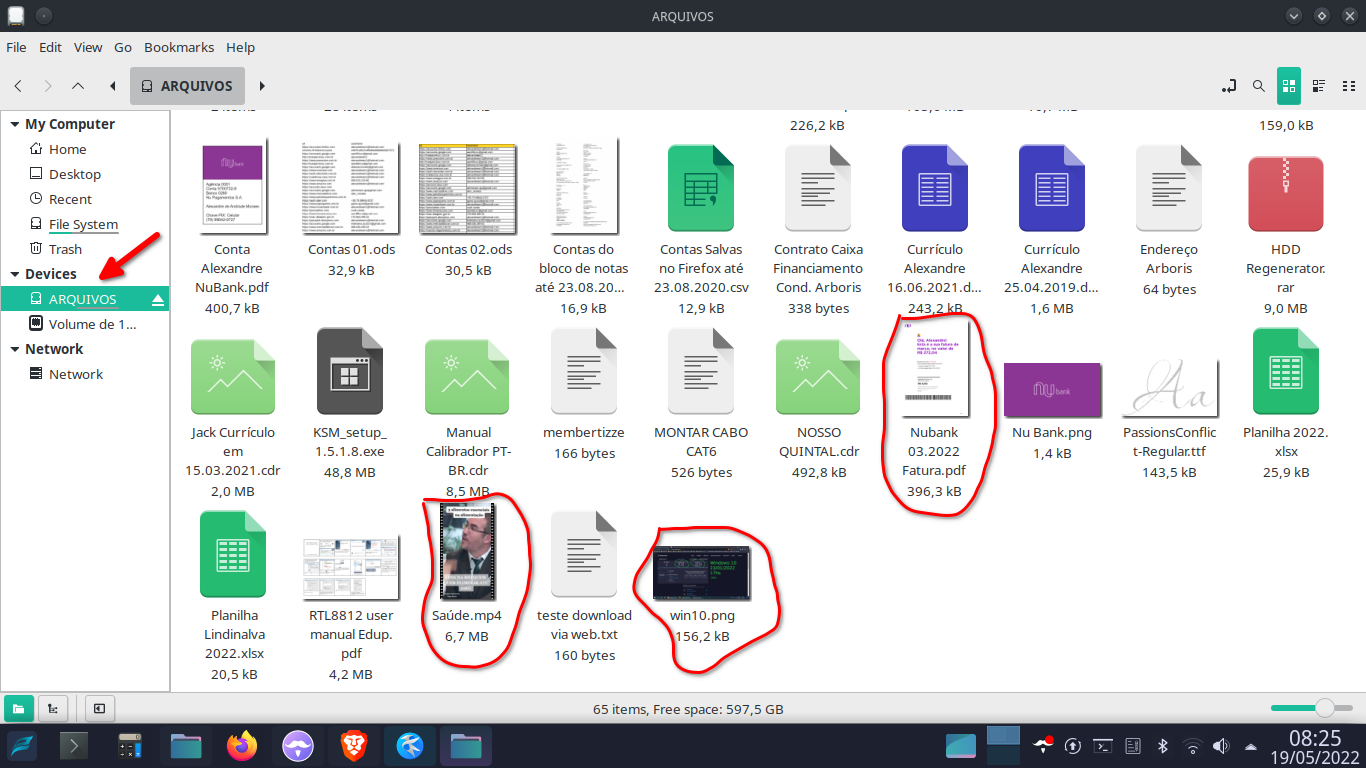Select Contas 02.ods file
1366x768 pixels.
[468, 209]
